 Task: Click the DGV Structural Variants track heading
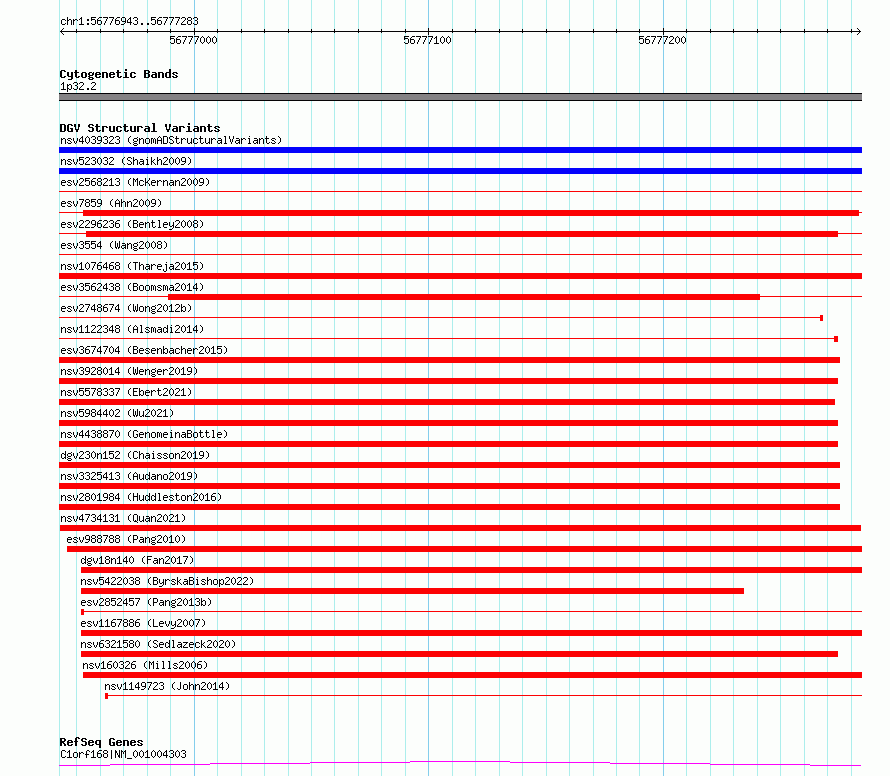click(x=140, y=128)
